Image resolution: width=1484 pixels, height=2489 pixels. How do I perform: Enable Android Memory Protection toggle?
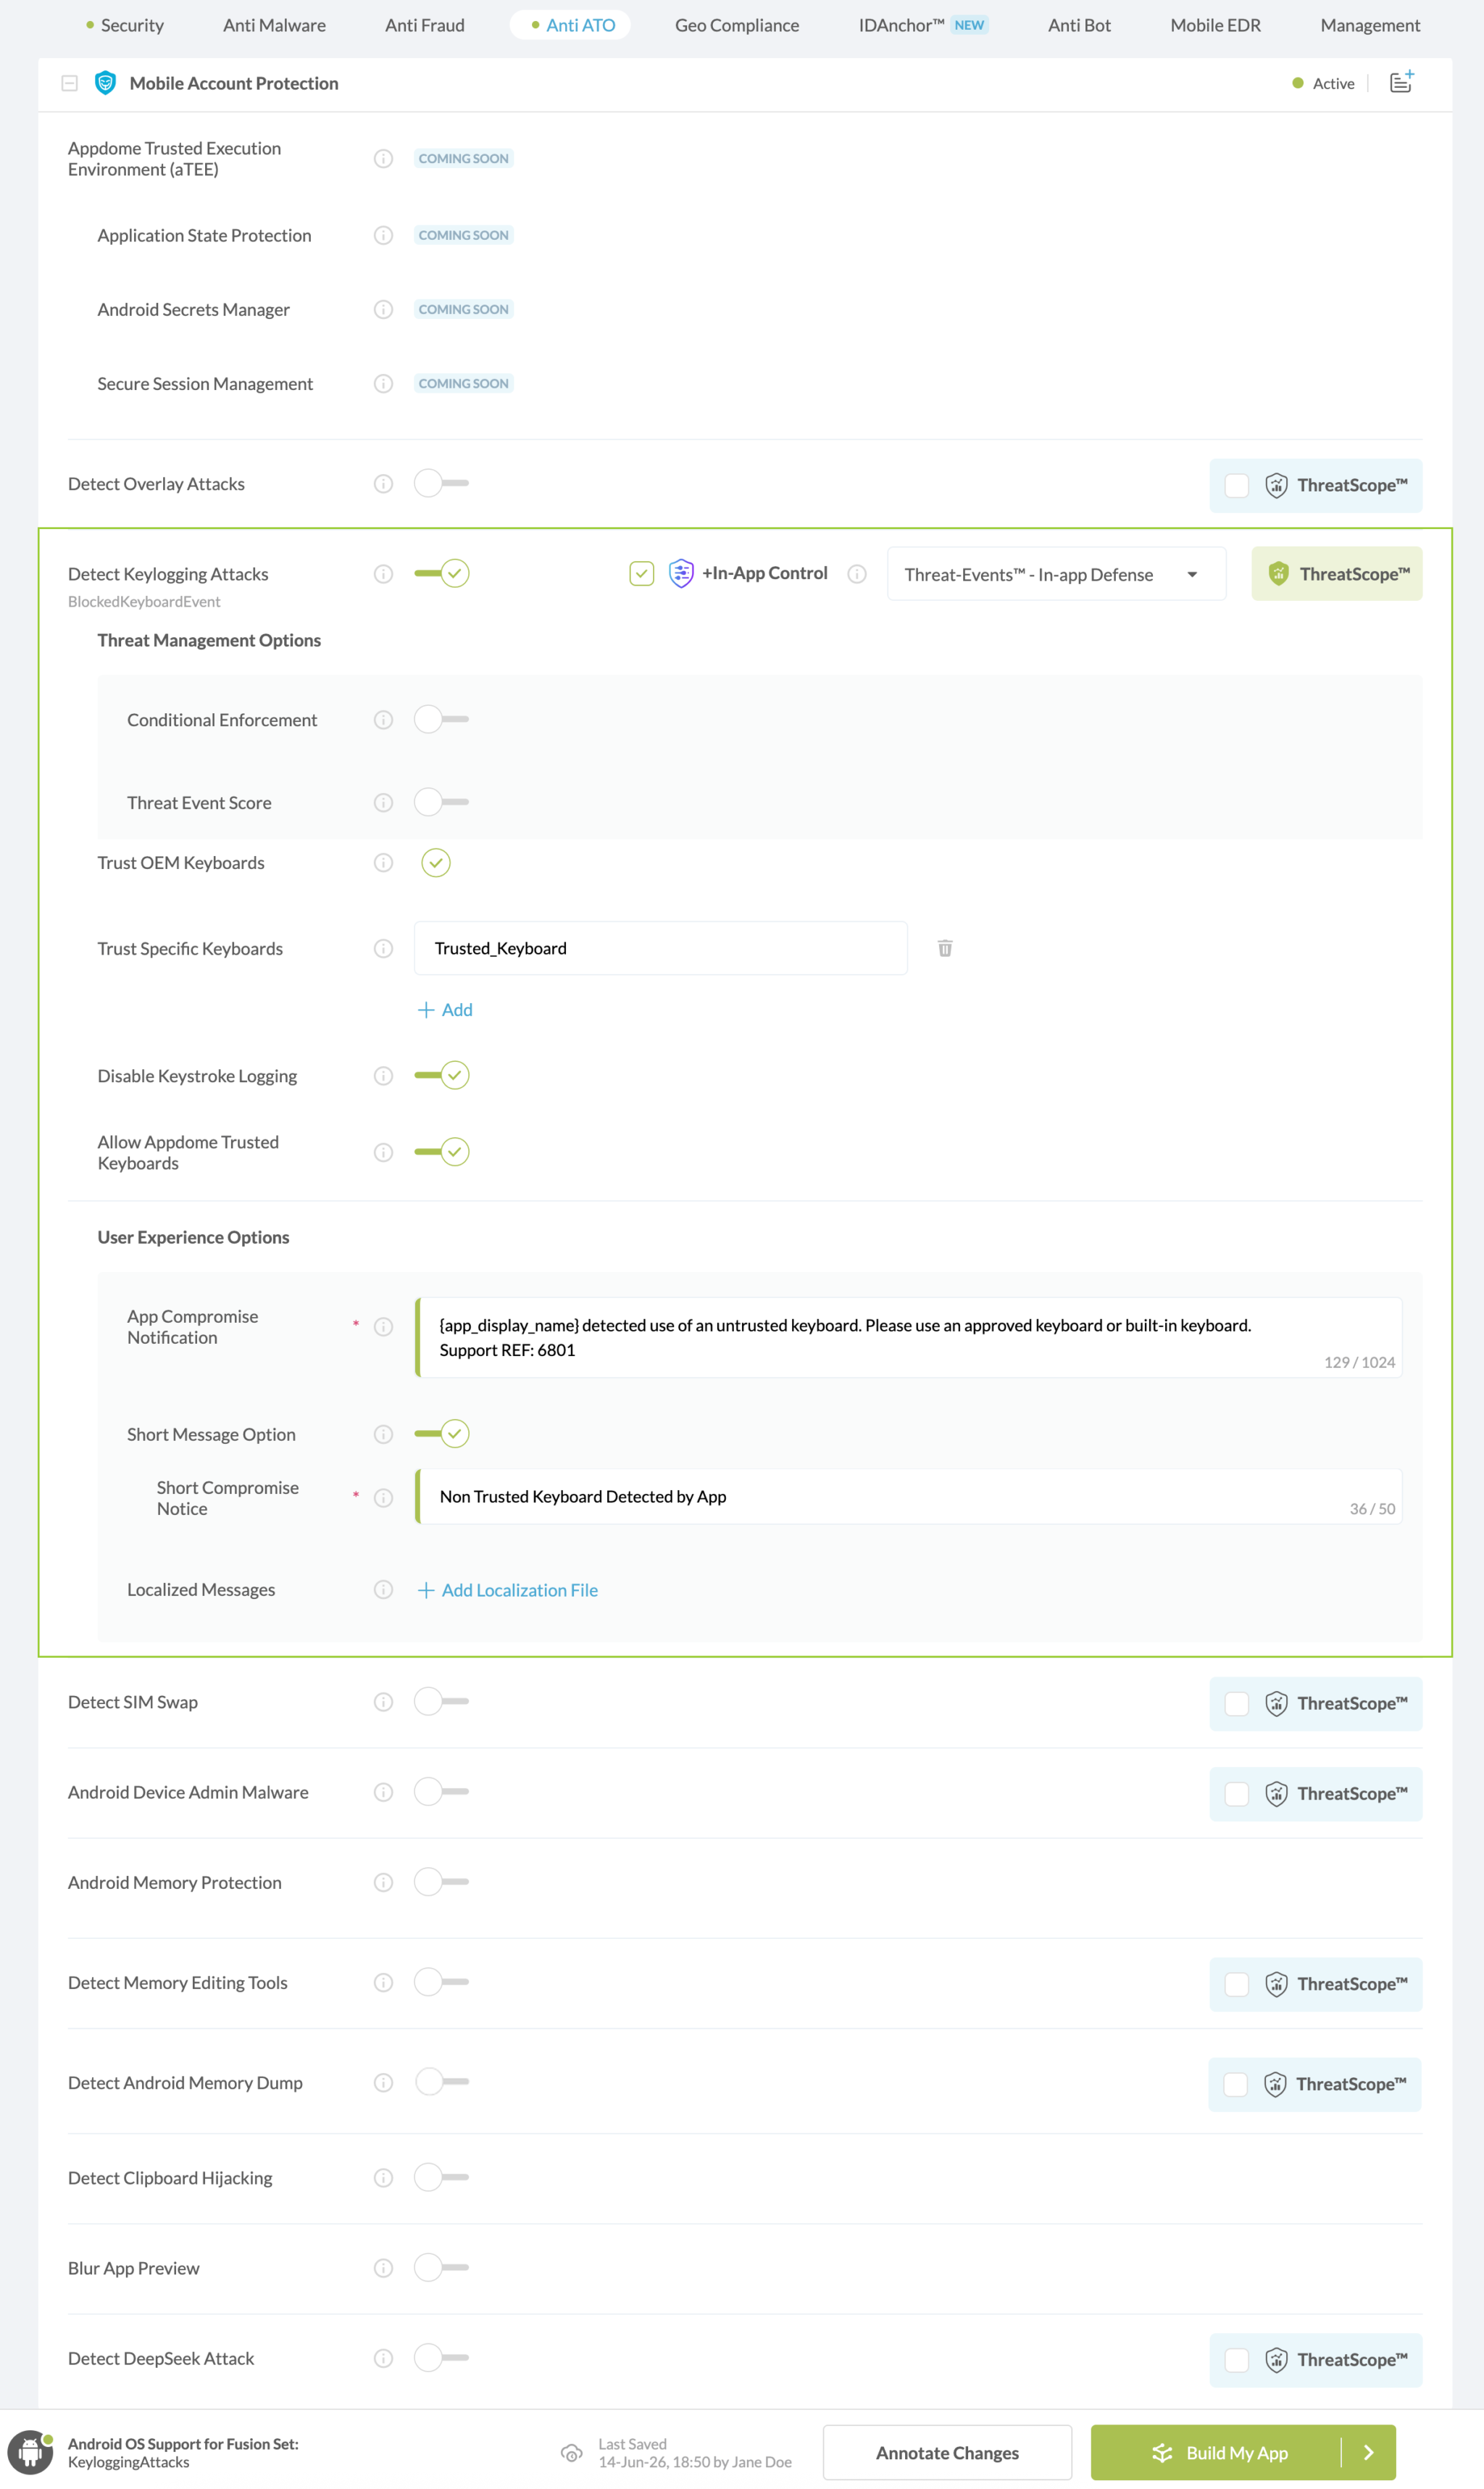tap(441, 1881)
